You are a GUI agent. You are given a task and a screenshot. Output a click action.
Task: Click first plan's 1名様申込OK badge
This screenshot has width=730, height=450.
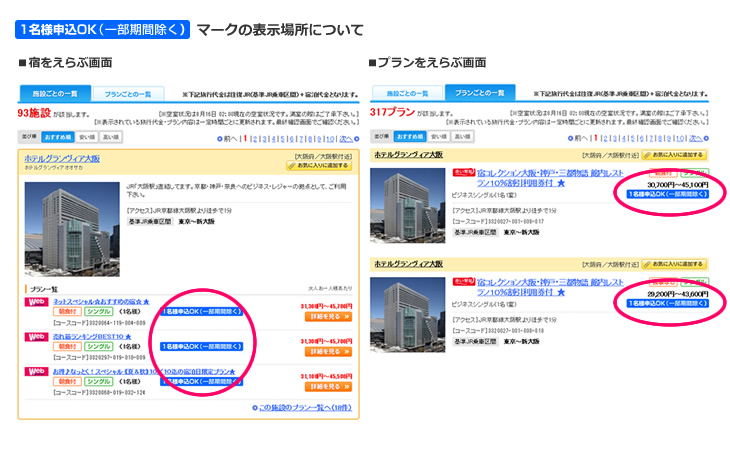(x=201, y=311)
